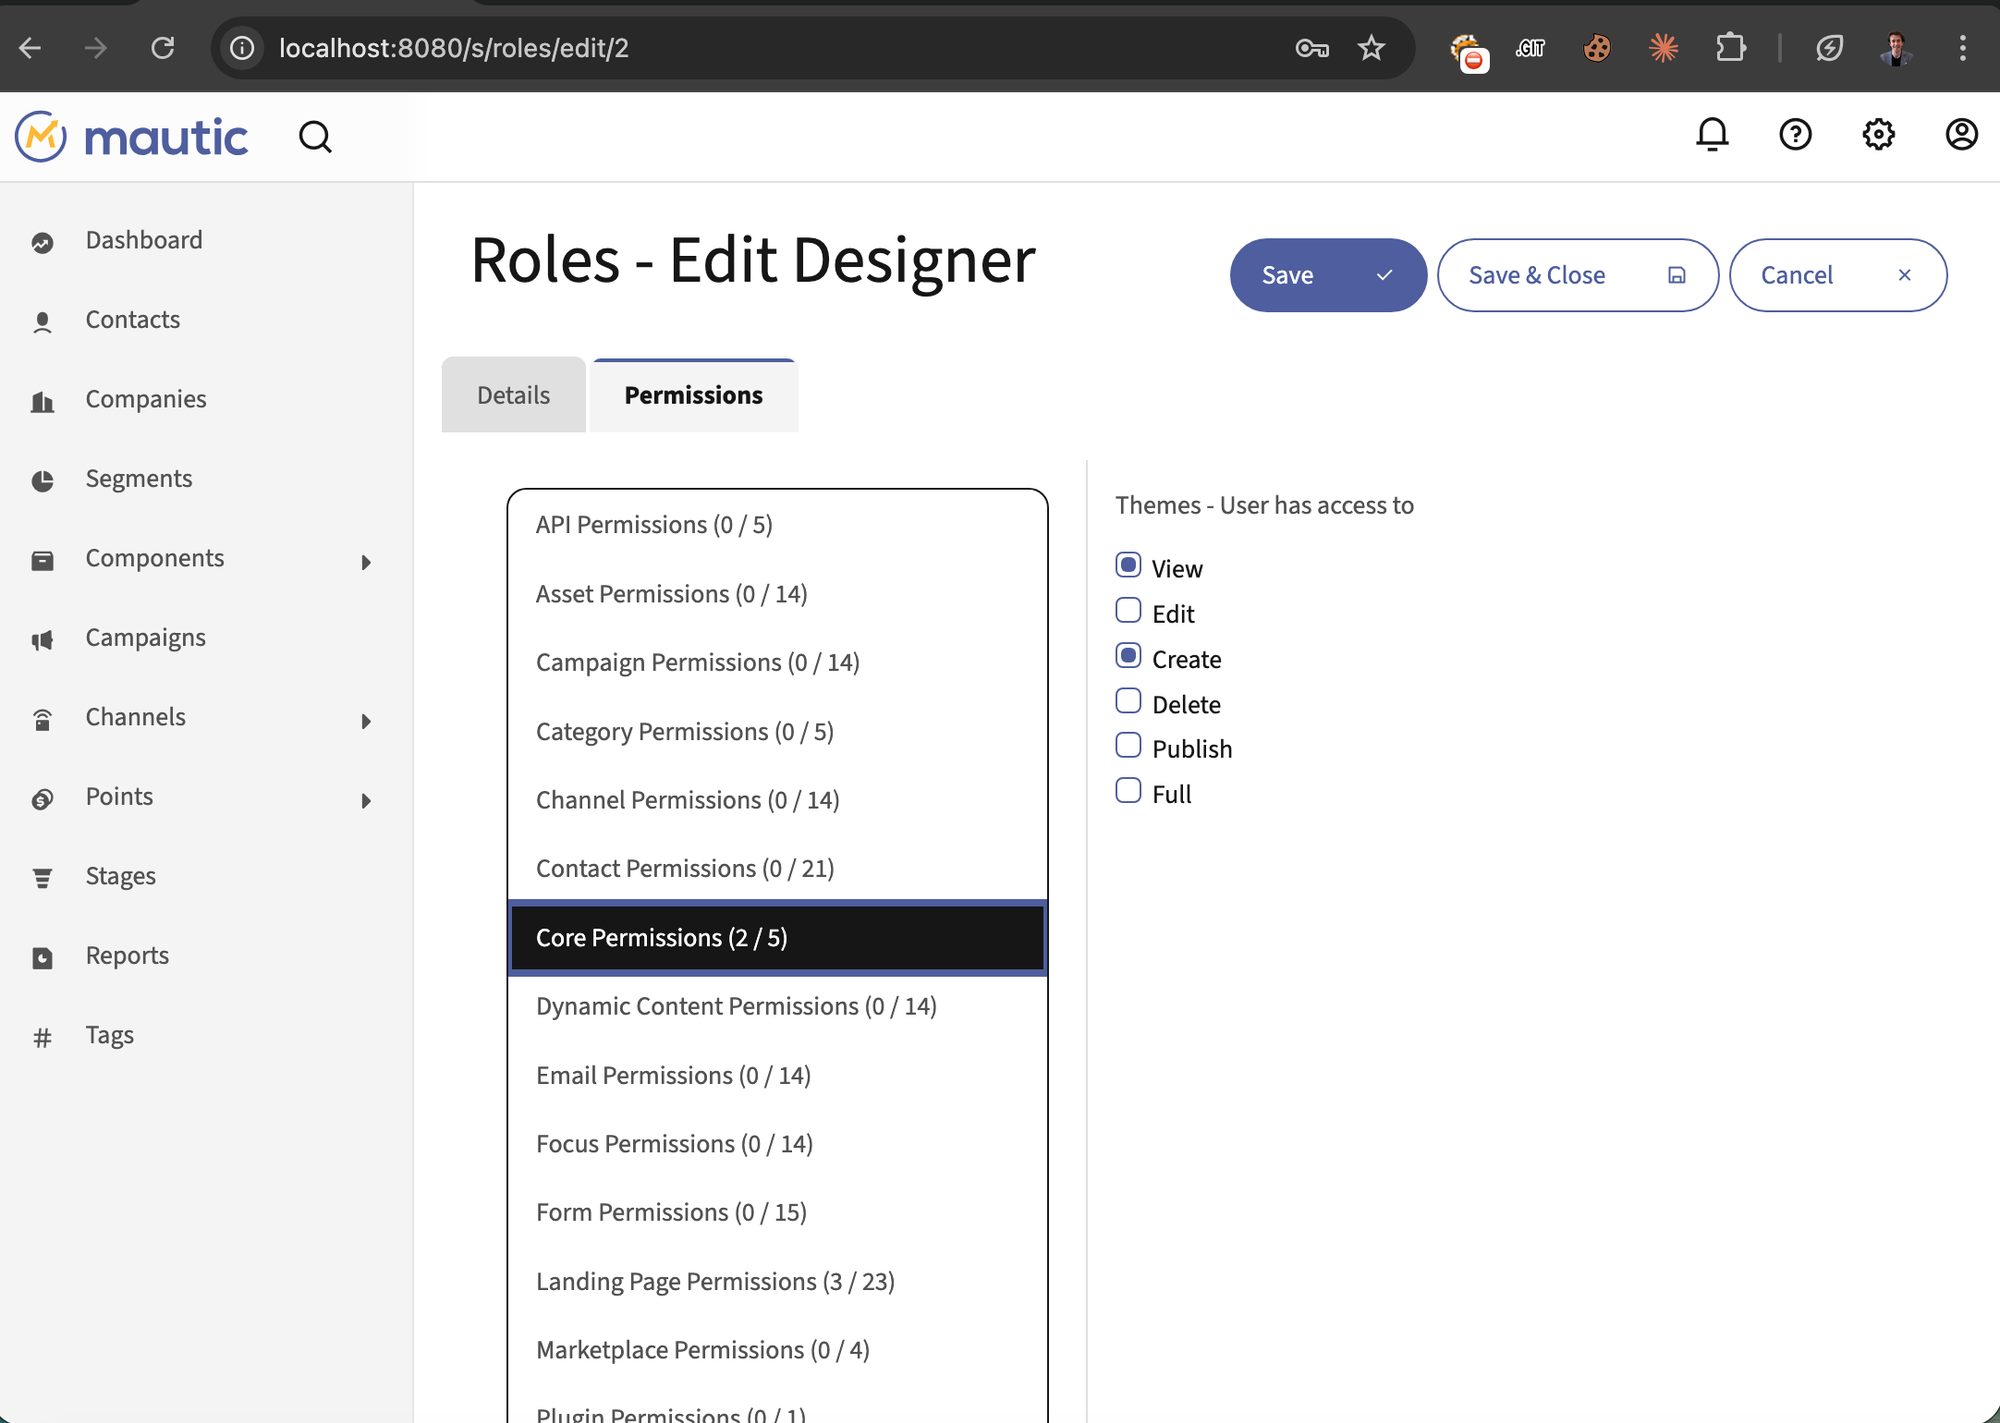Click the Stages funnel icon

[42, 878]
